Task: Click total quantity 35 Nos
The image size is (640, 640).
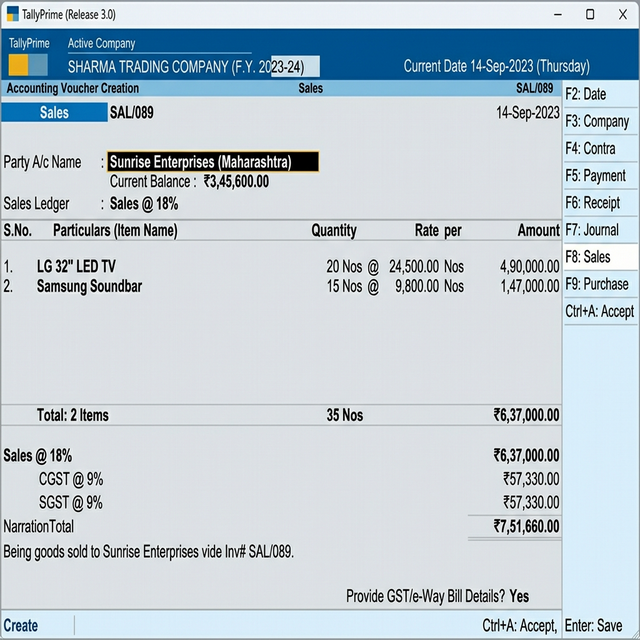Action: (x=344, y=415)
